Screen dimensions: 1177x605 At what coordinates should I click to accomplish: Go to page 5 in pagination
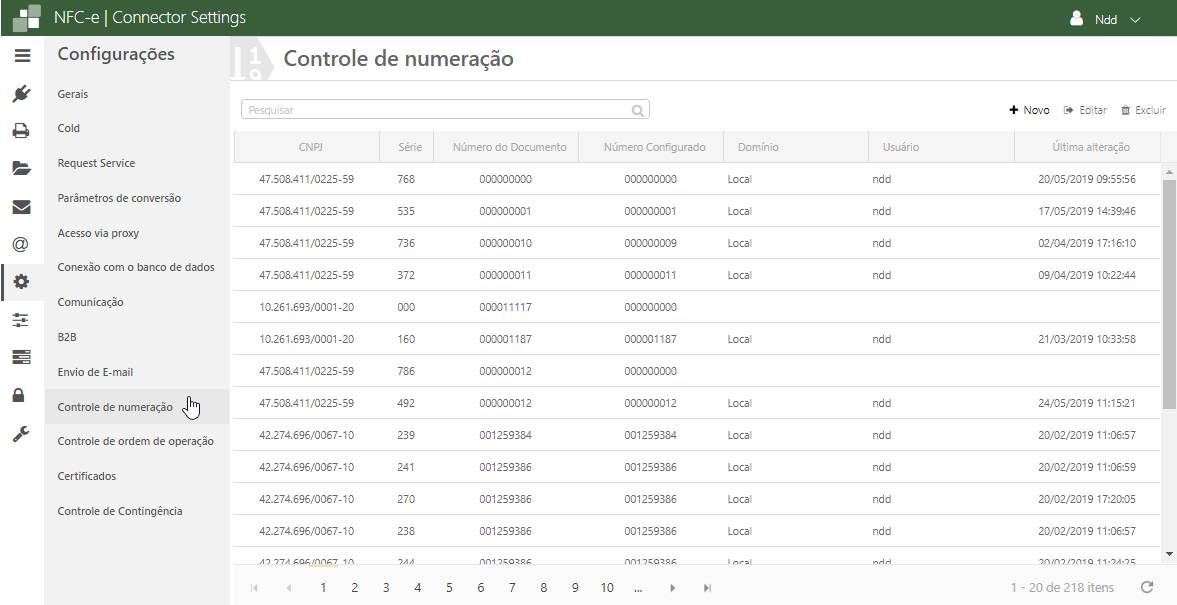coord(449,588)
